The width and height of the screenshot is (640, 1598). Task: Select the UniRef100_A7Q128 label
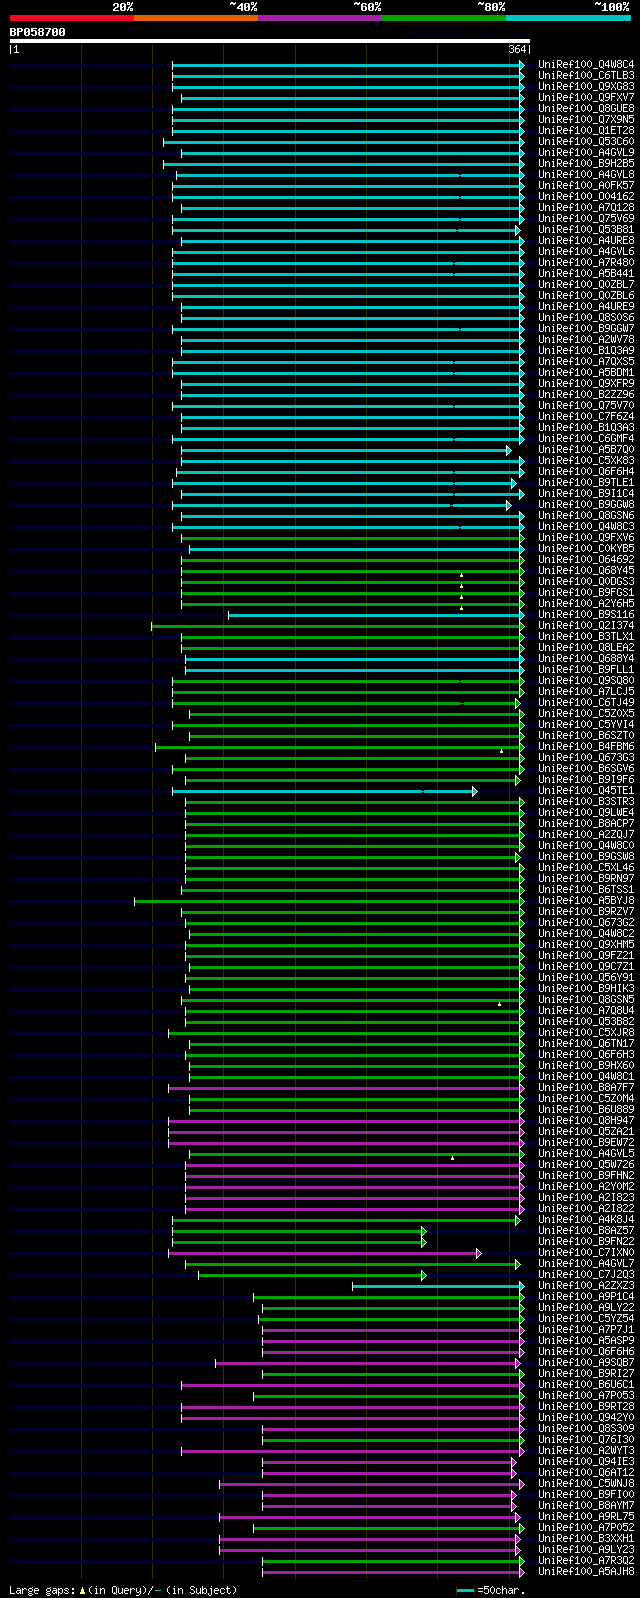[586, 207]
